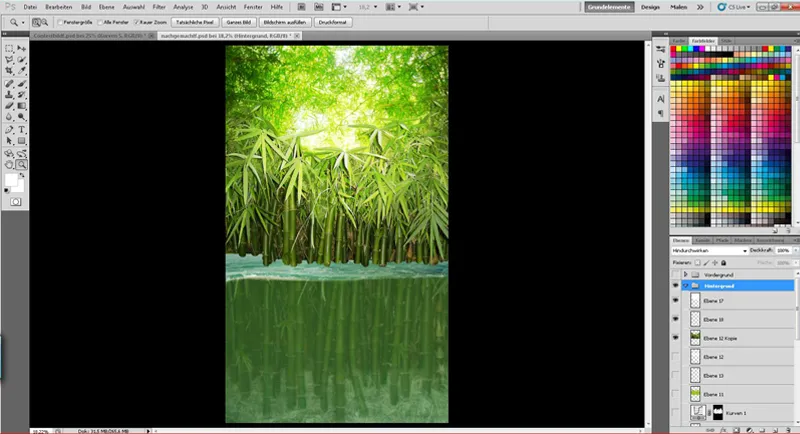Open the Character panel icon

pyautogui.click(x=661, y=99)
